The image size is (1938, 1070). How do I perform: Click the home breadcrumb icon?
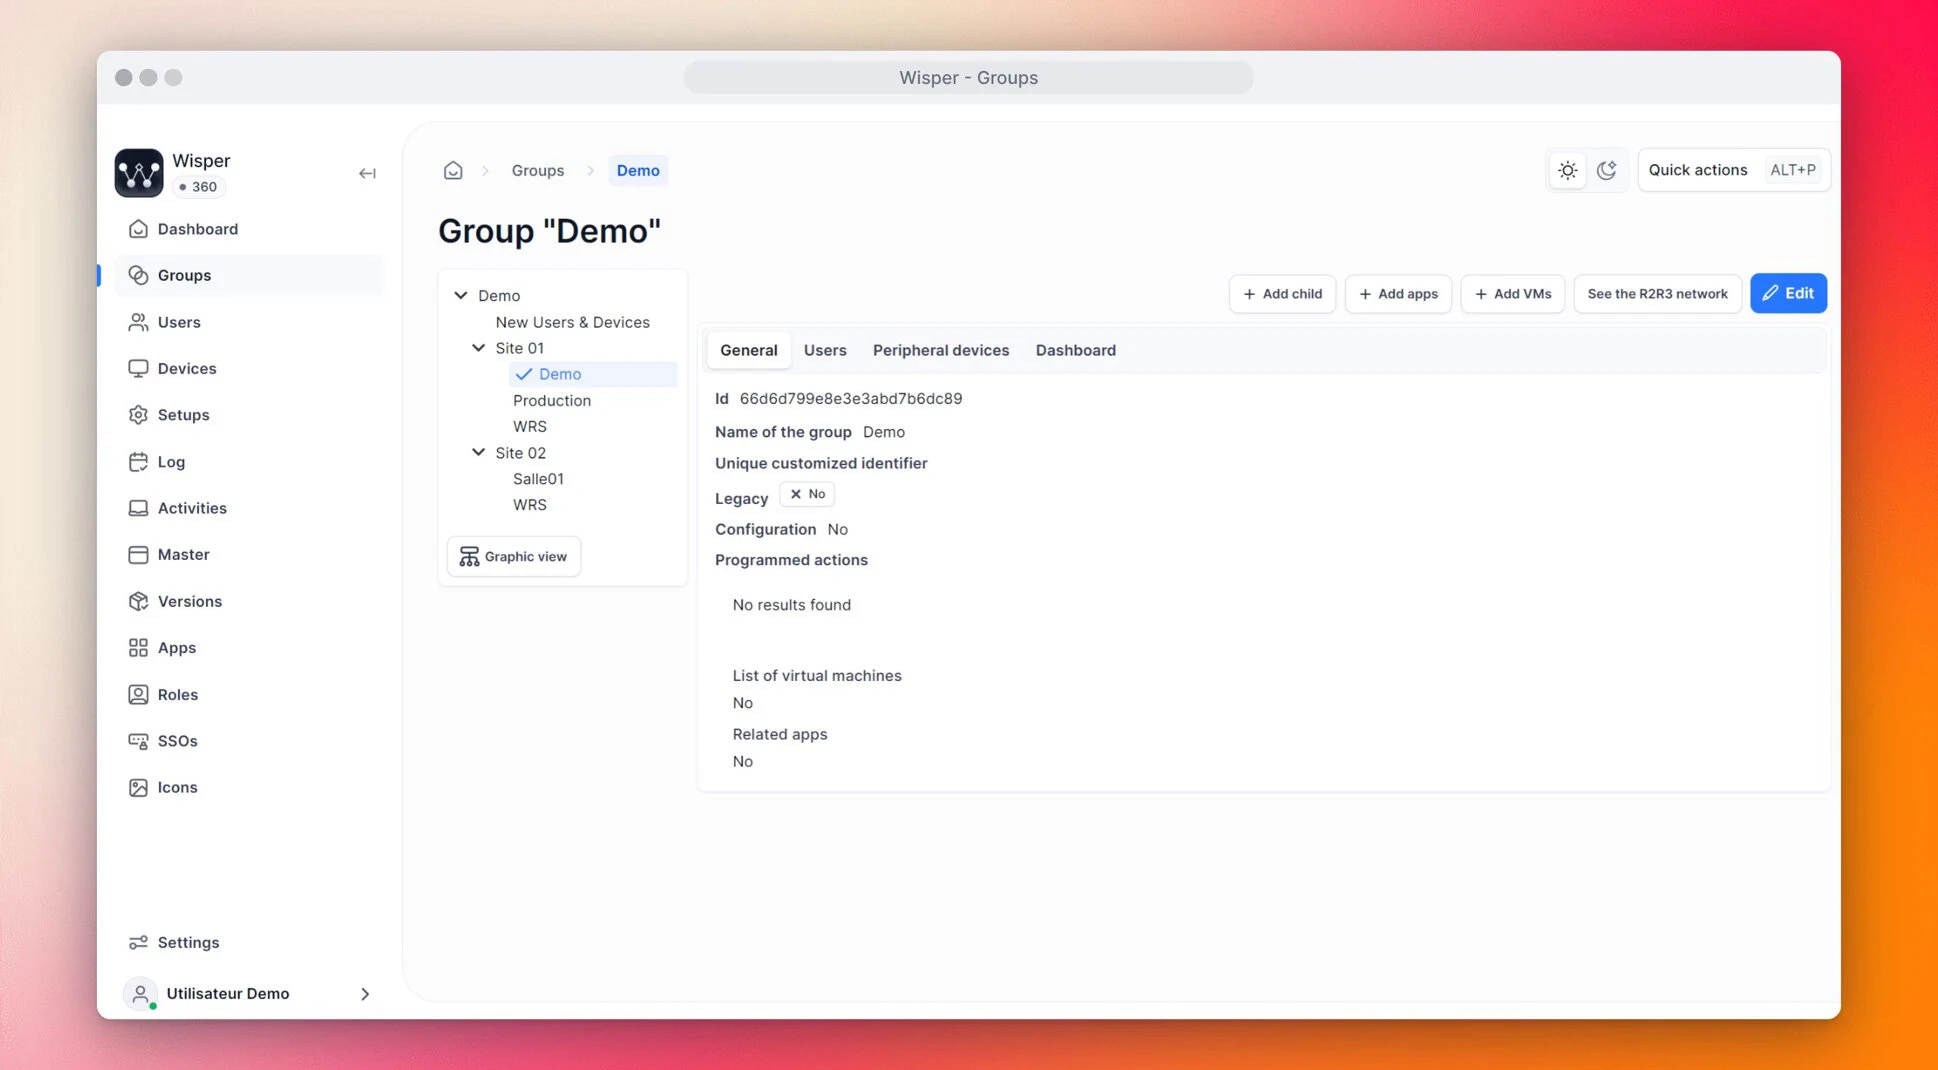click(x=452, y=170)
